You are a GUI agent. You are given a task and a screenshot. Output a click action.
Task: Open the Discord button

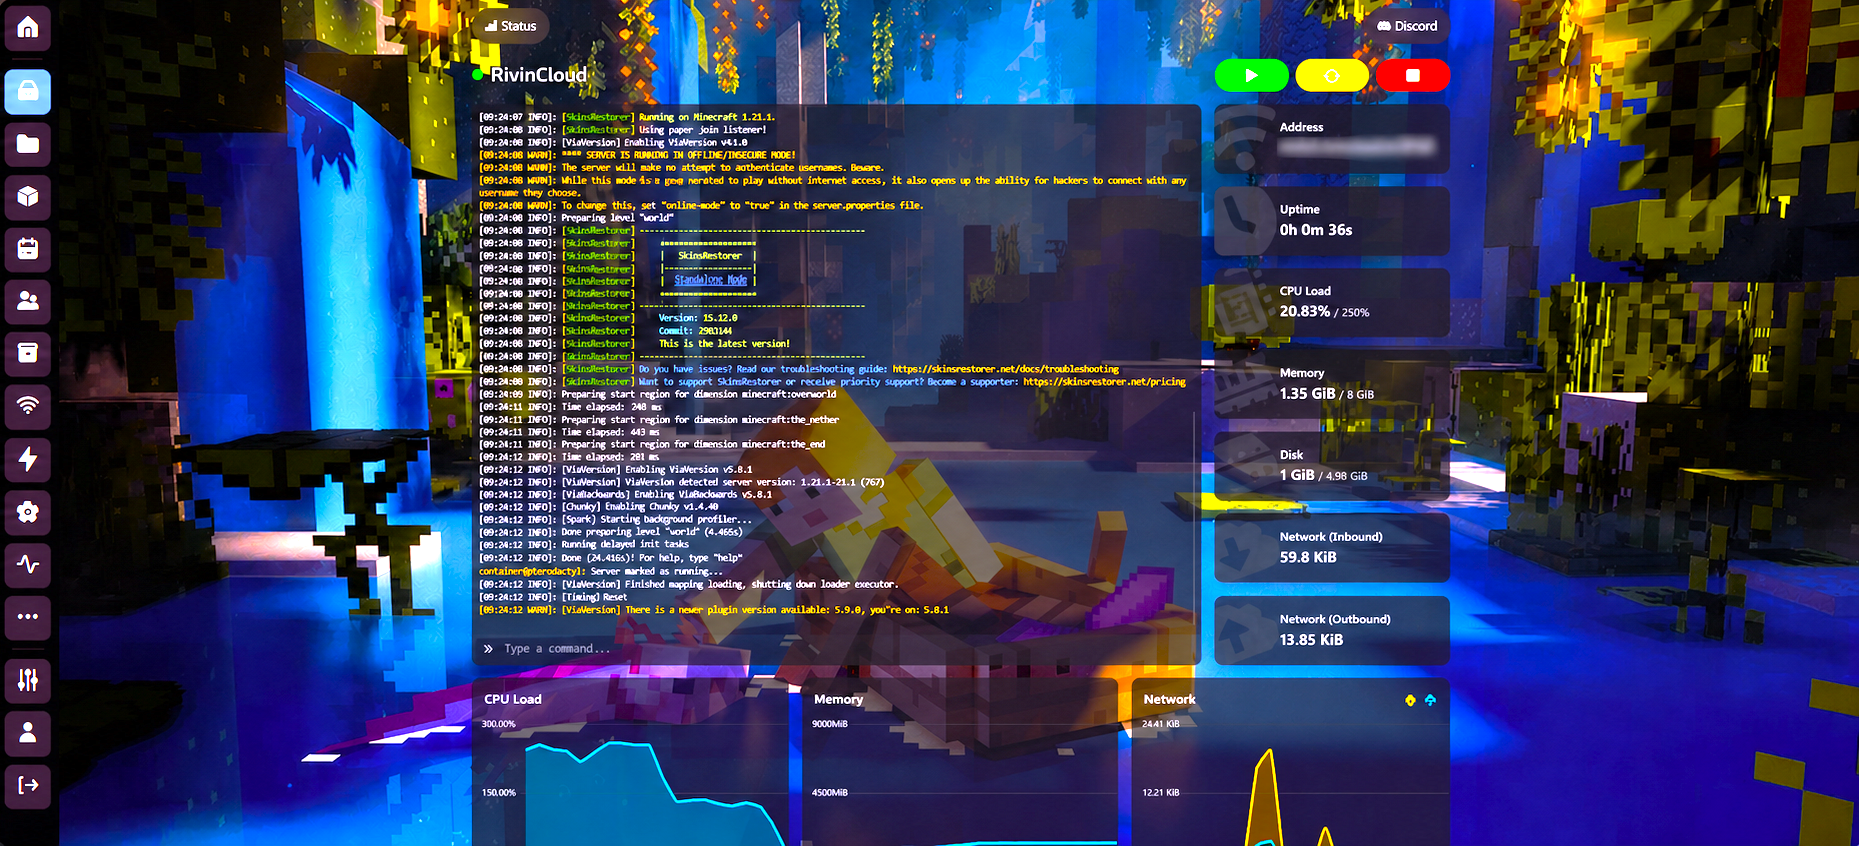tap(1407, 26)
